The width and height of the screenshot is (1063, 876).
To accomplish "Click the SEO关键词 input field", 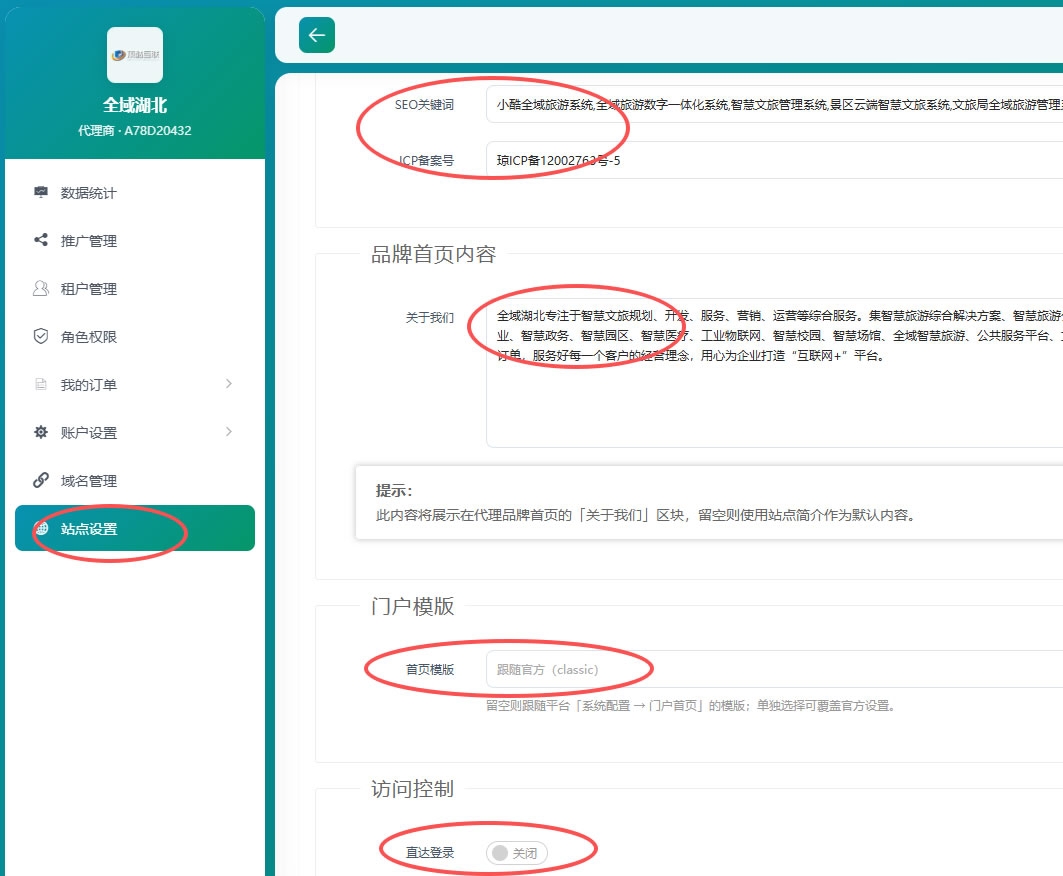I will pyautogui.click(x=774, y=104).
